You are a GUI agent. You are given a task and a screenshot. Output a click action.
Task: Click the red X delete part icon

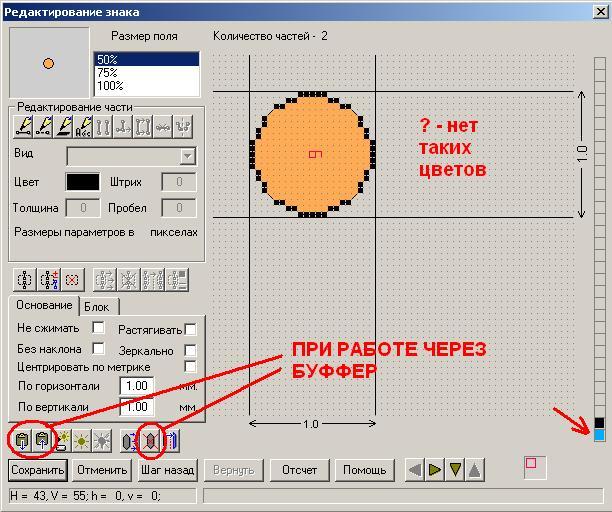click(72, 279)
